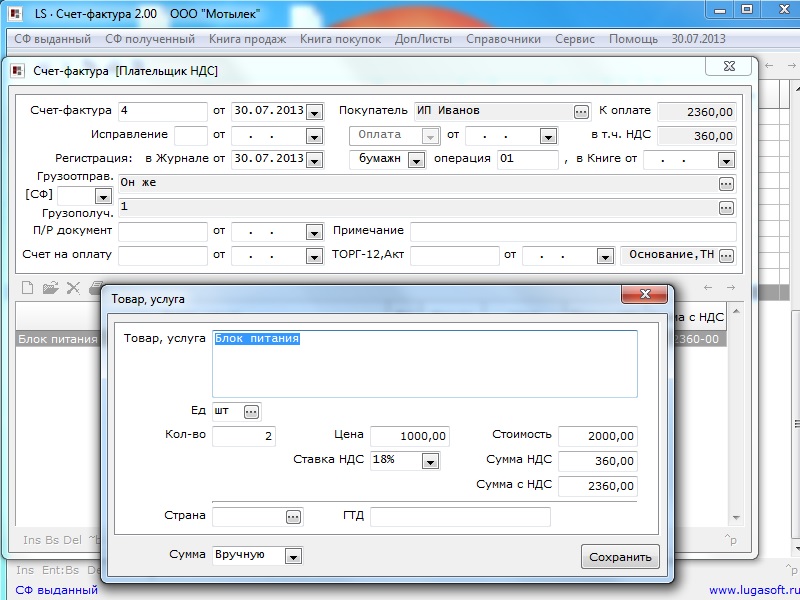Expand the Ставка НДС 18% dropdown
This screenshot has height=600, width=800.
(430, 461)
